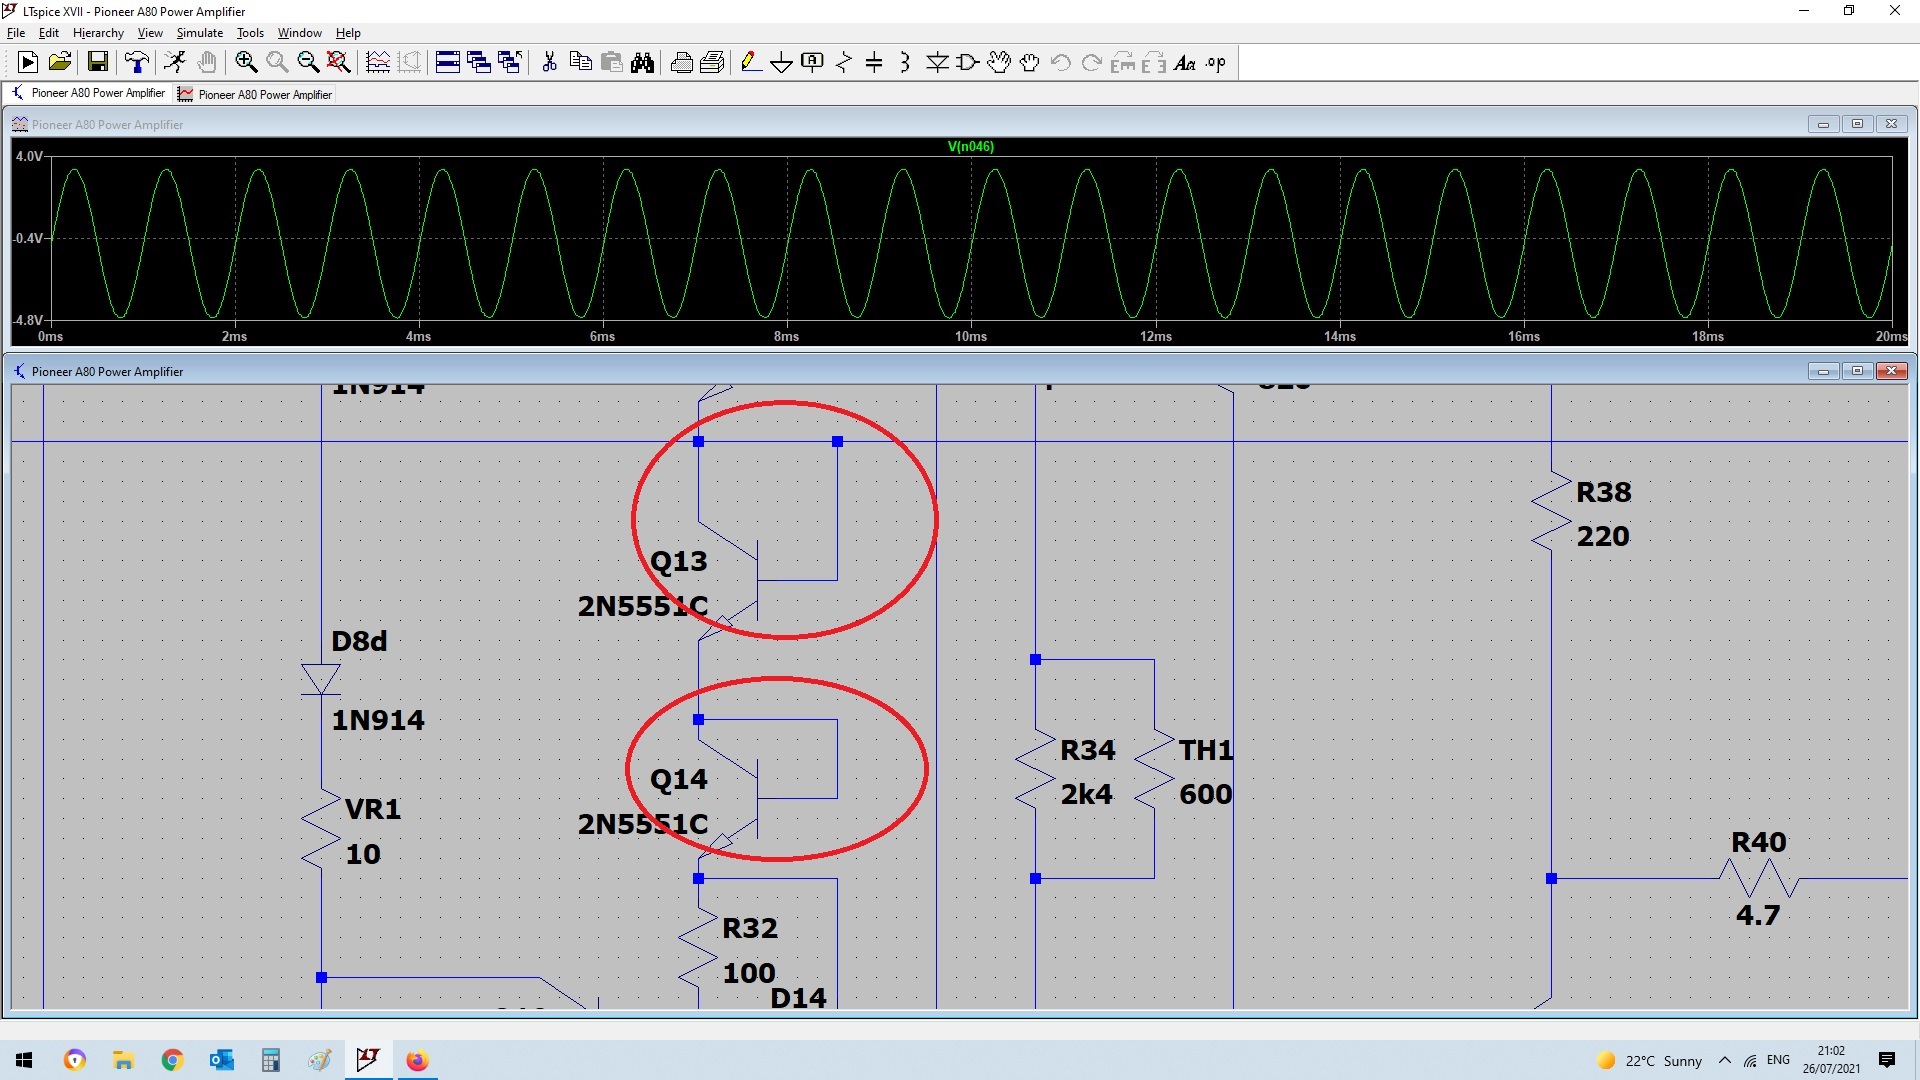Open the Tools menu
1920x1080 pixels.
click(x=250, y=33)
